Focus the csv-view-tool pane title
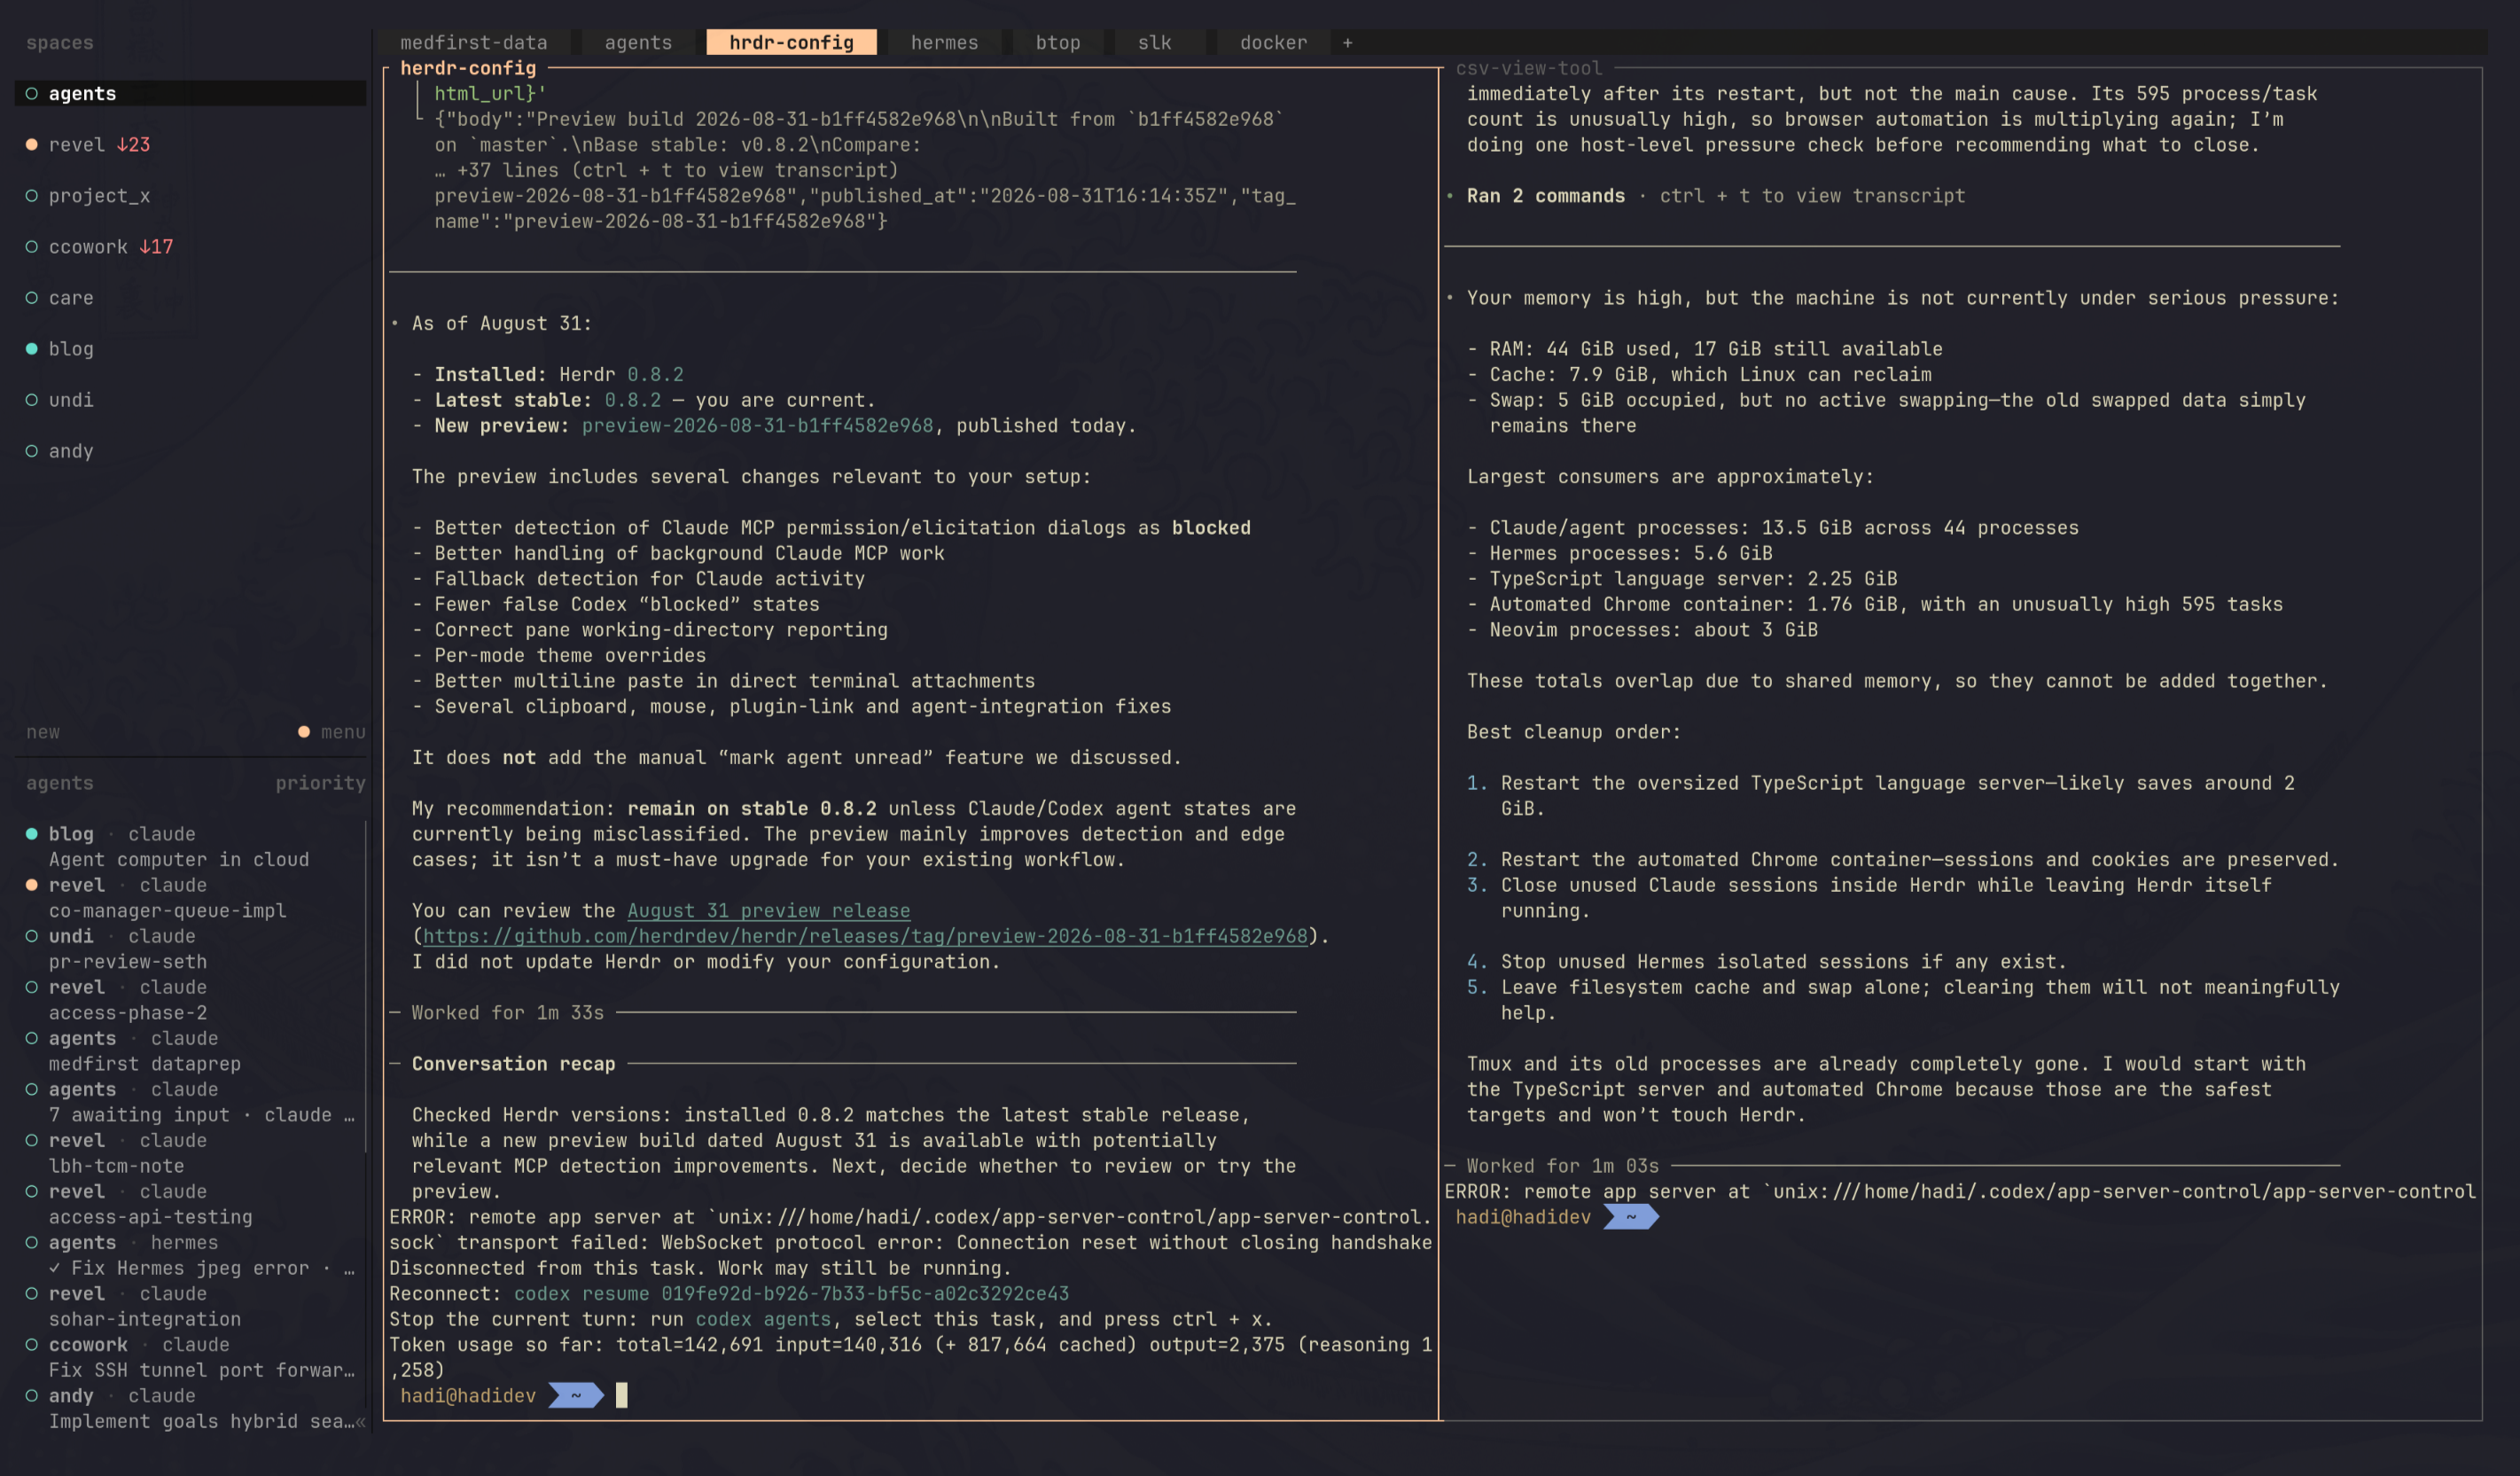 click(1528, 68)
